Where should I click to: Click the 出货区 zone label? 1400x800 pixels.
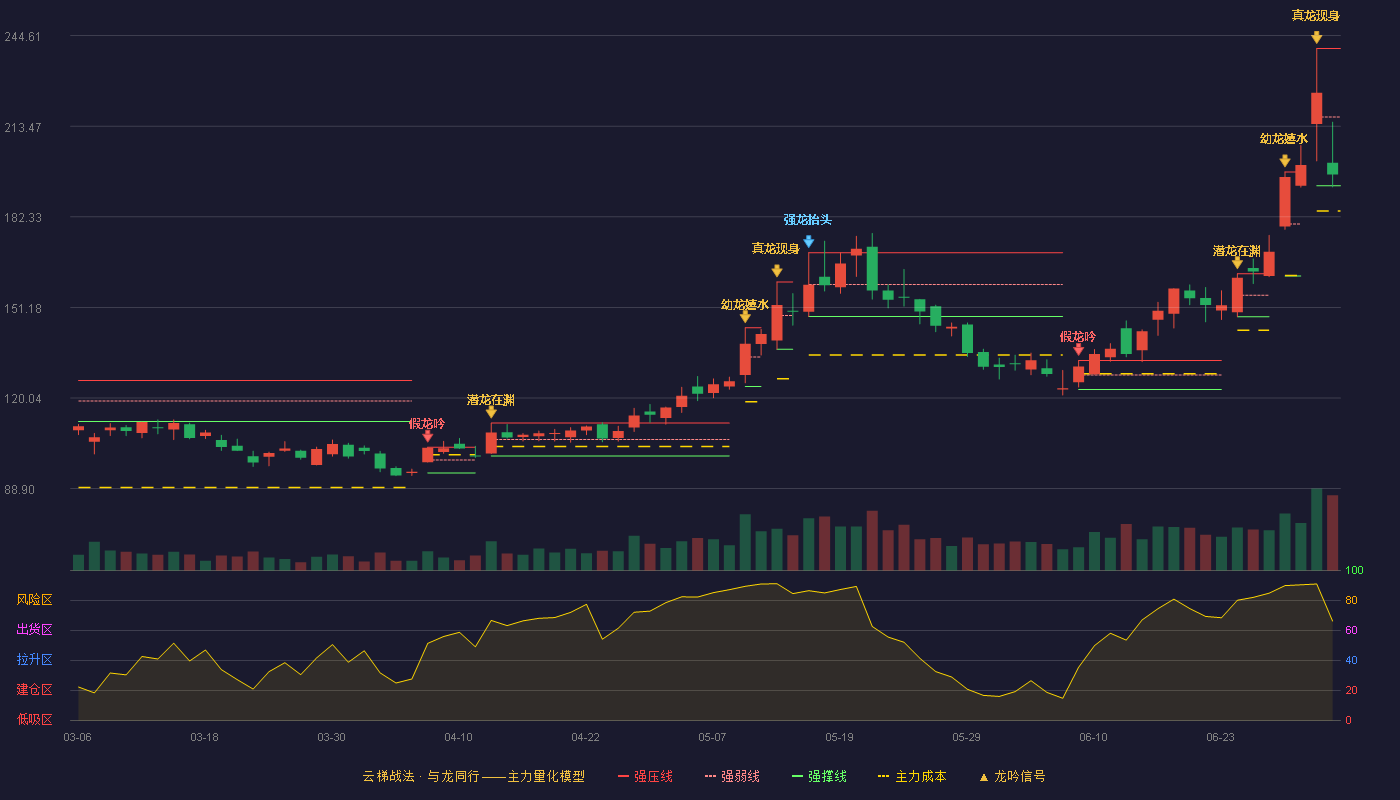(35, 630)
